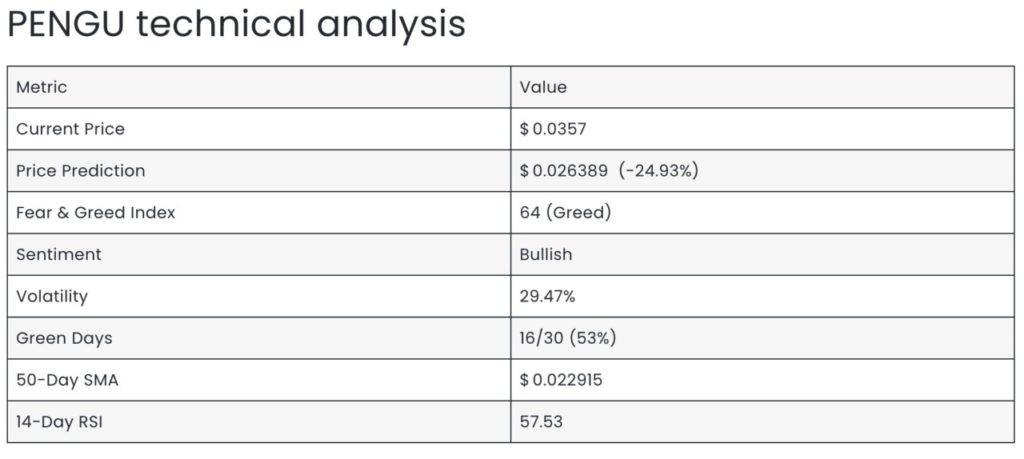Select the "Fear & Greed Index" label
This screenshot has height=459, width=1024.
coord(96,213)
